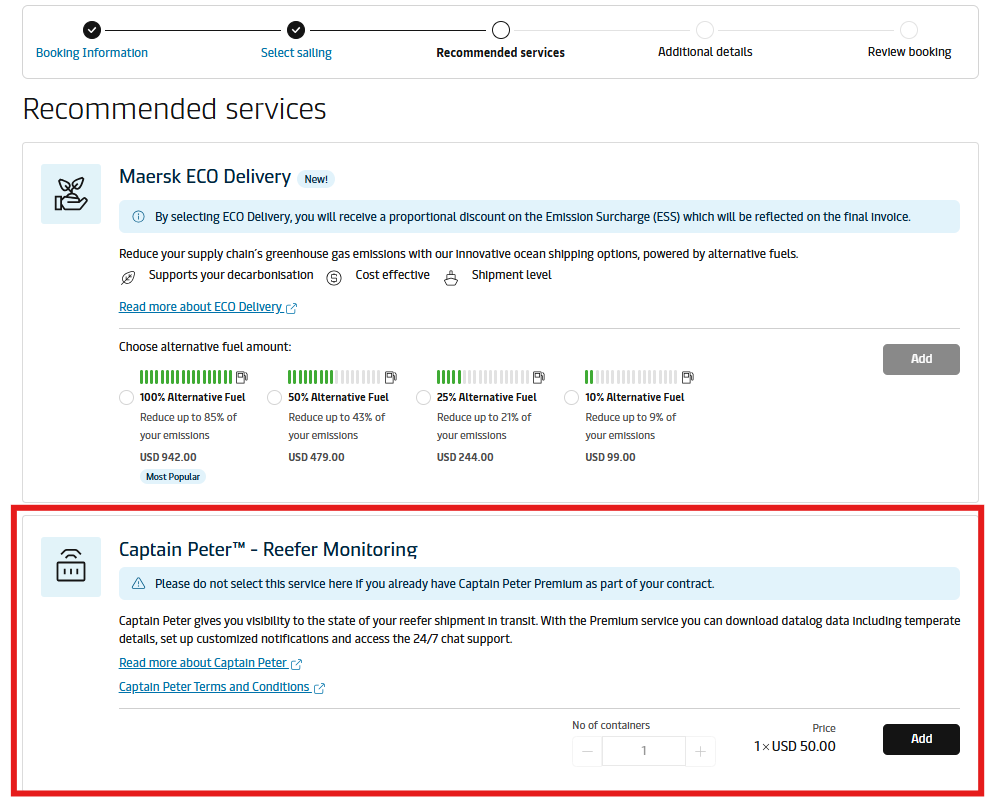Decrease number of containers with minus button
This screenshot has width=985, height=797.
(x=587, y=751)
